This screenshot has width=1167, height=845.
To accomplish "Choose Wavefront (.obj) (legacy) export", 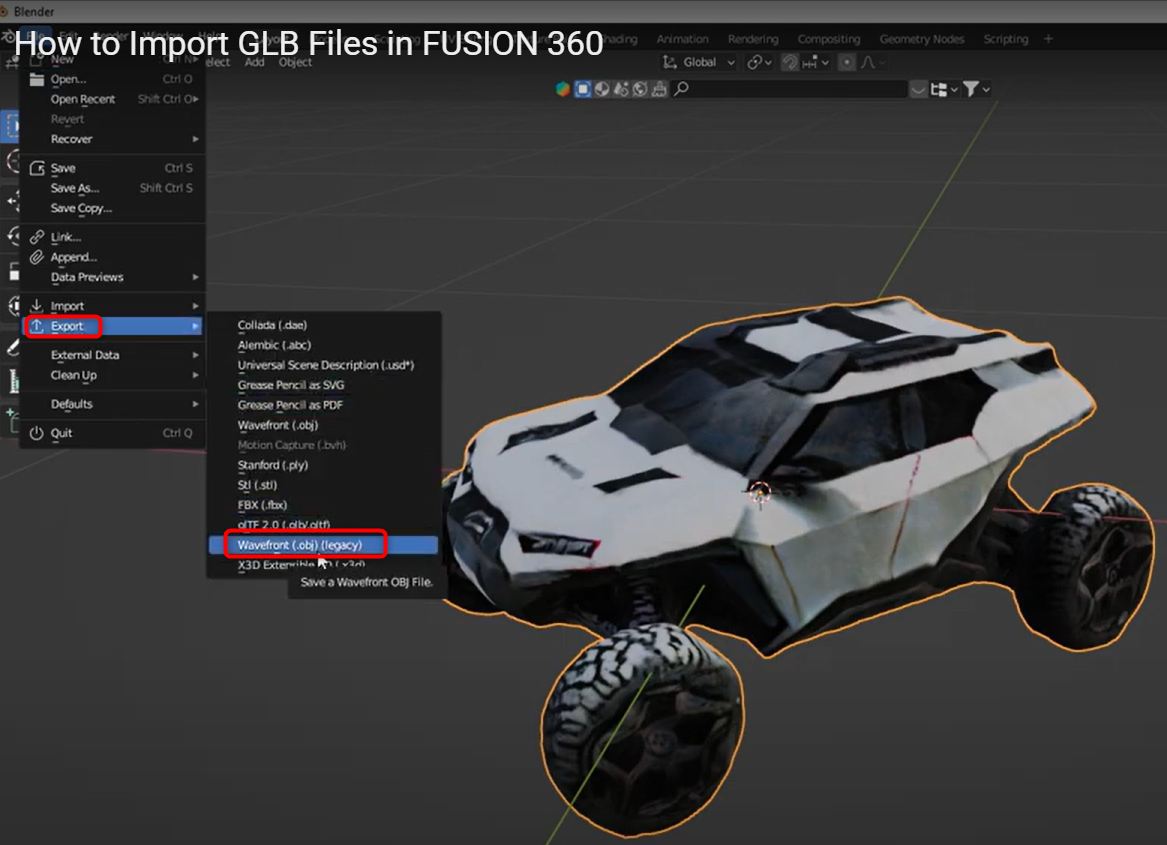I will (x=323, y=545).
